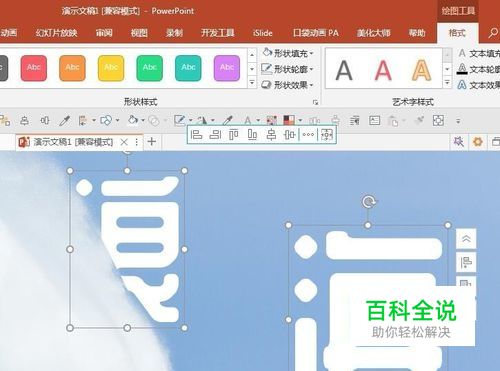
Task: Open the 视图 ribbon tab
Action: (139, 33)
